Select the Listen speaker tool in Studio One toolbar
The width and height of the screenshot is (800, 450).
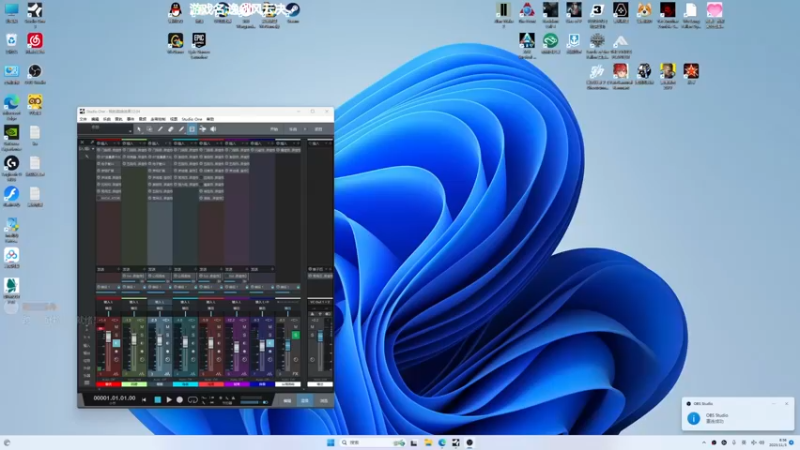click(213, 129)
